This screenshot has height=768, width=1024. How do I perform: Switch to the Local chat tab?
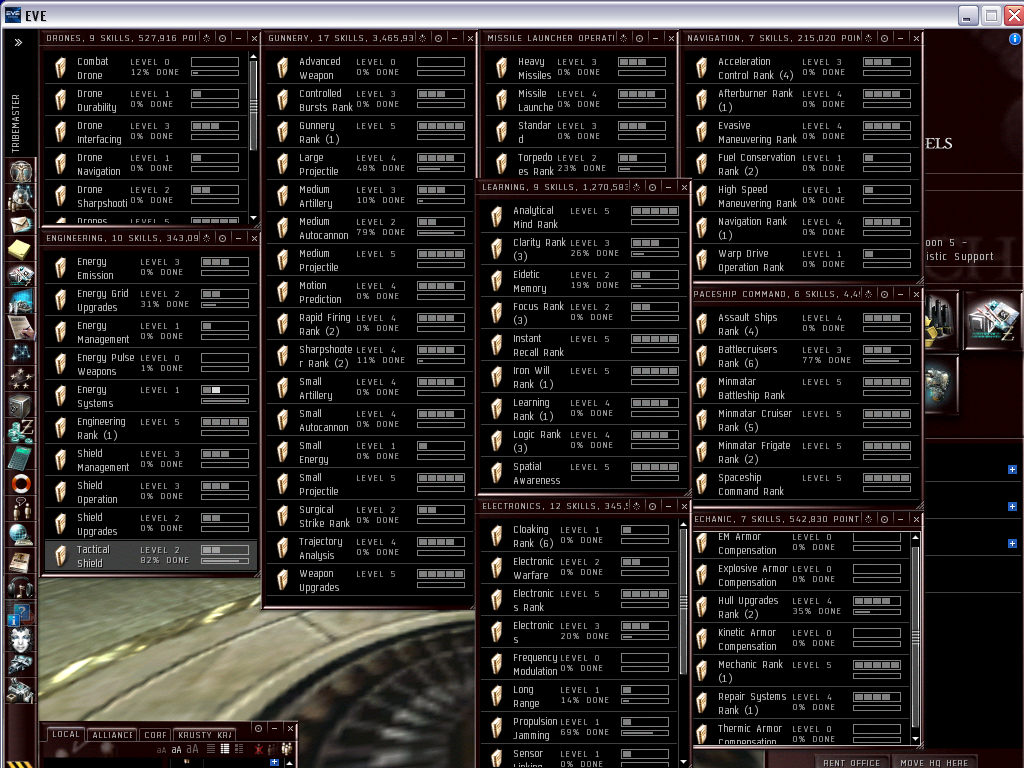point(66,735)
